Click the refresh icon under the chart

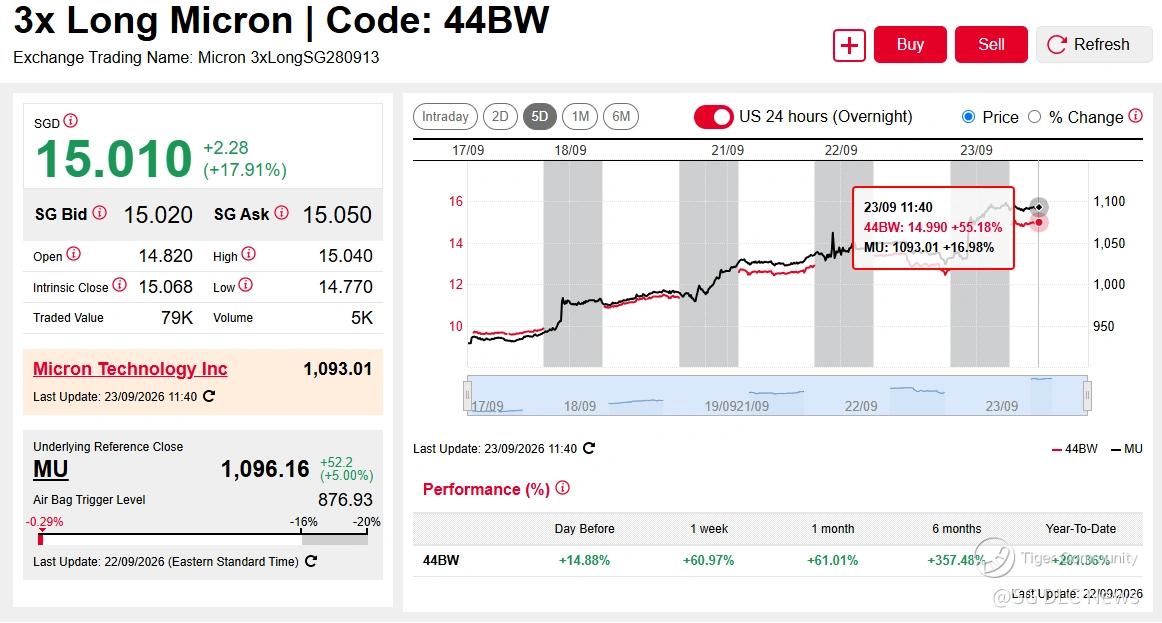click(x=589, y=448)
